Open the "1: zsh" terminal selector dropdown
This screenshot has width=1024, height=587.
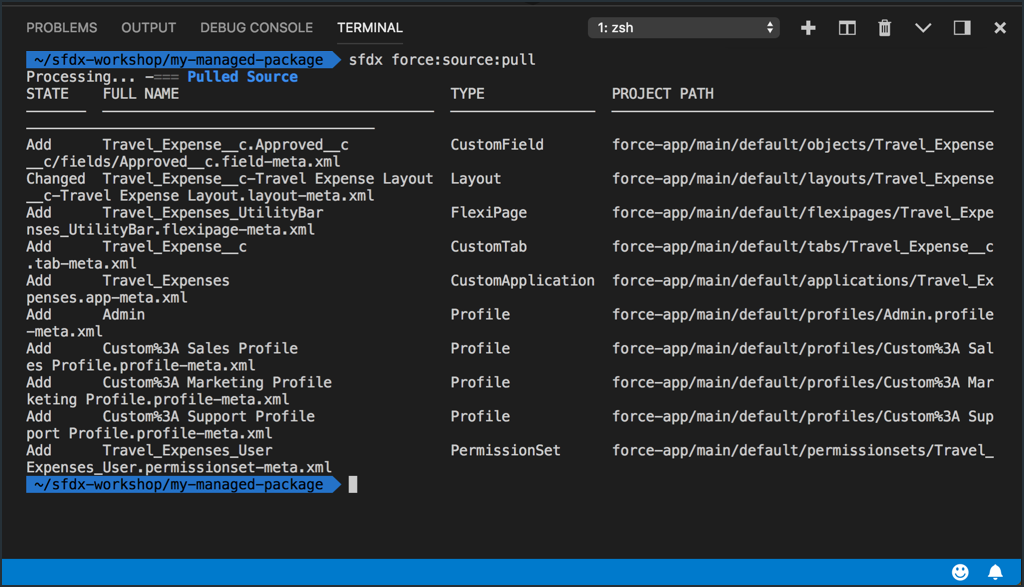coord(684,28)
